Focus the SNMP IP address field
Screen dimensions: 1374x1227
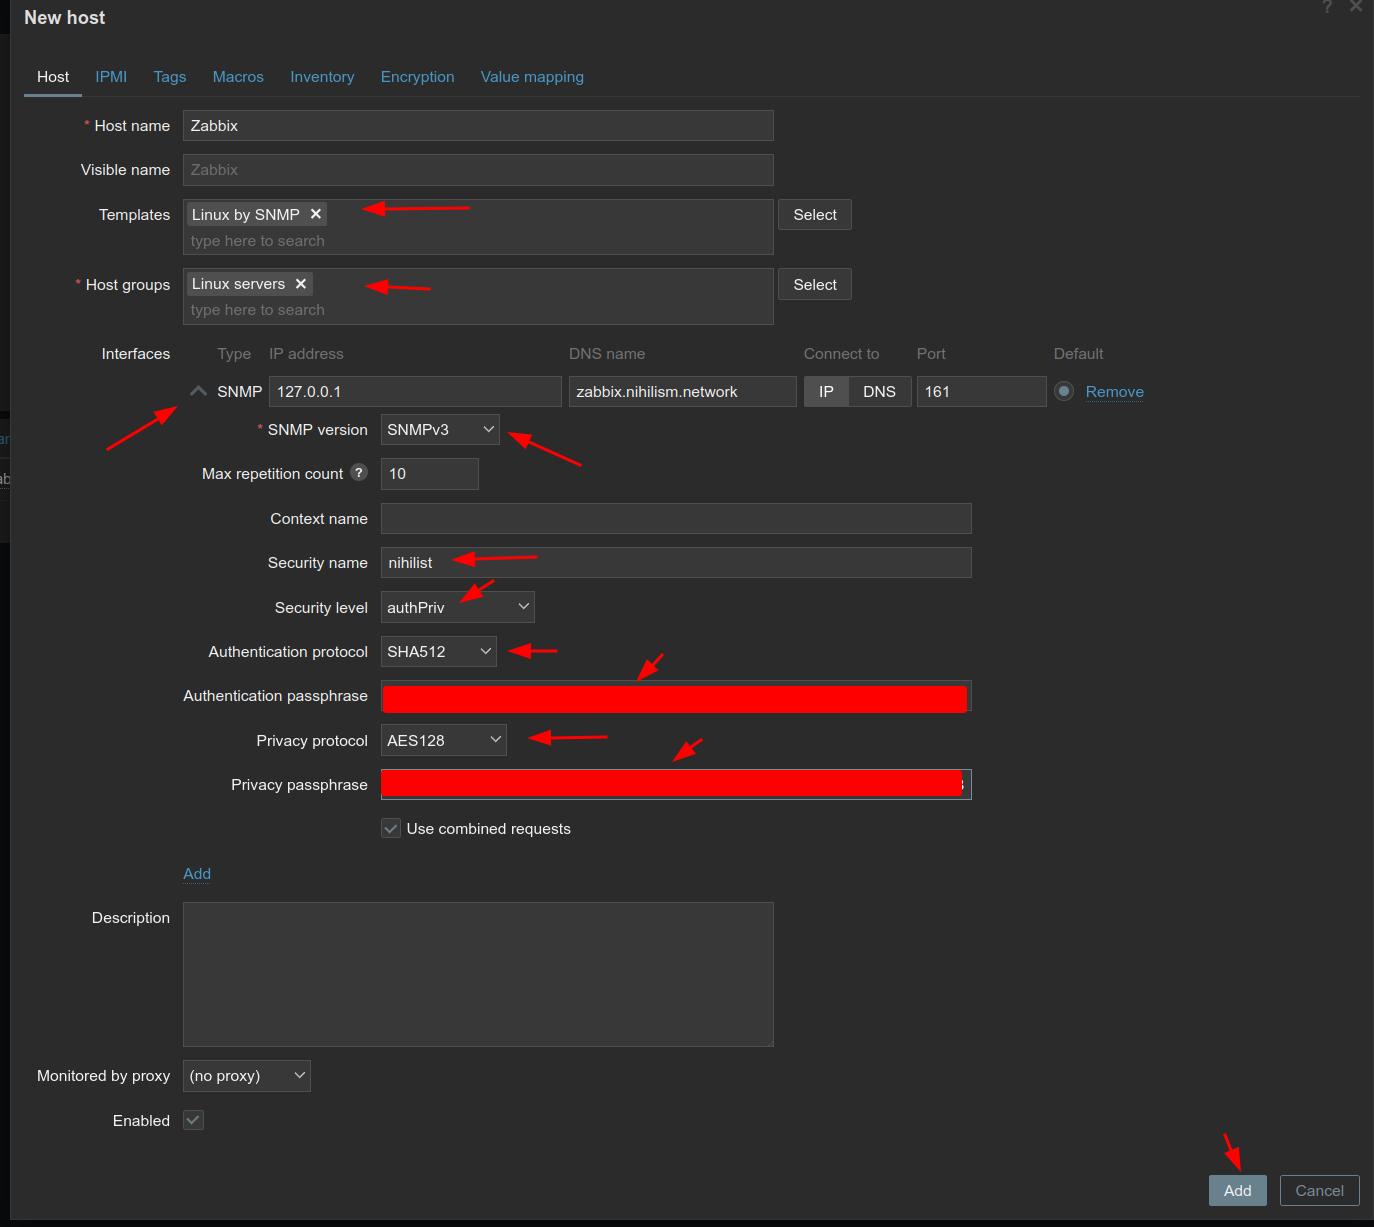coord(415,391)
